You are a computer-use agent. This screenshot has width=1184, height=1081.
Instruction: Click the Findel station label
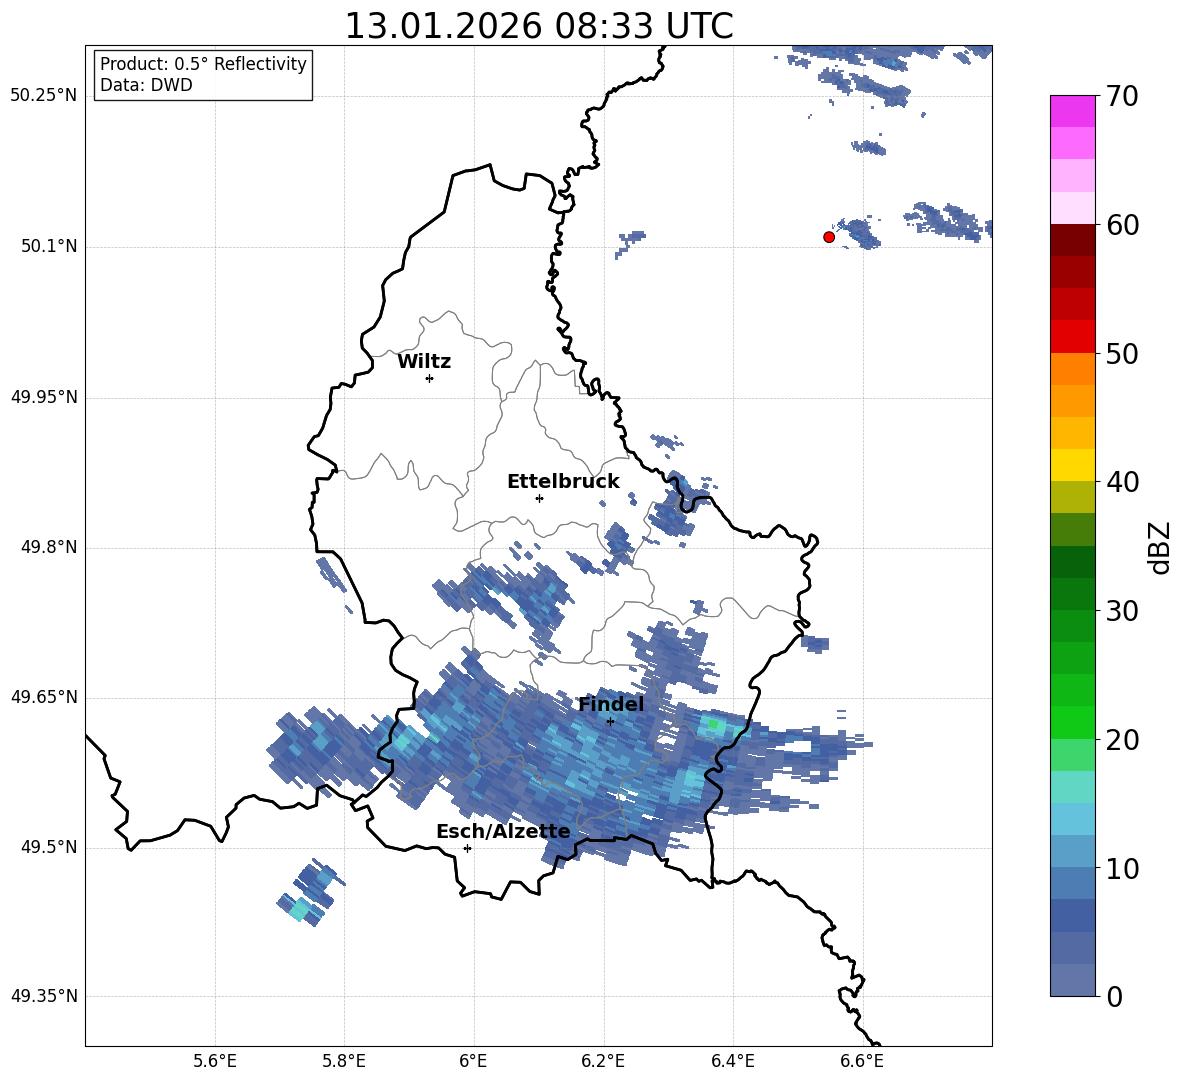coord(611,704)
